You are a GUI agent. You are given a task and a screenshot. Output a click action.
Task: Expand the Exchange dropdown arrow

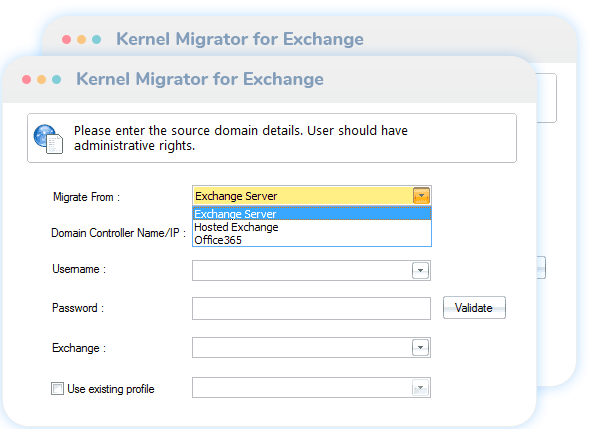click(420, 347)
